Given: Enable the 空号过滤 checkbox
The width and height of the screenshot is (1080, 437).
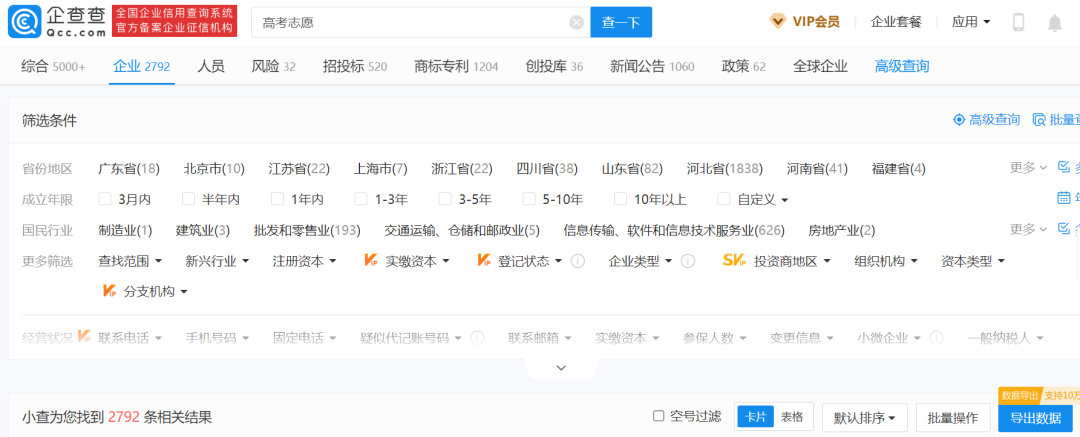Looking at the screenshot, I should pos(658,416).
